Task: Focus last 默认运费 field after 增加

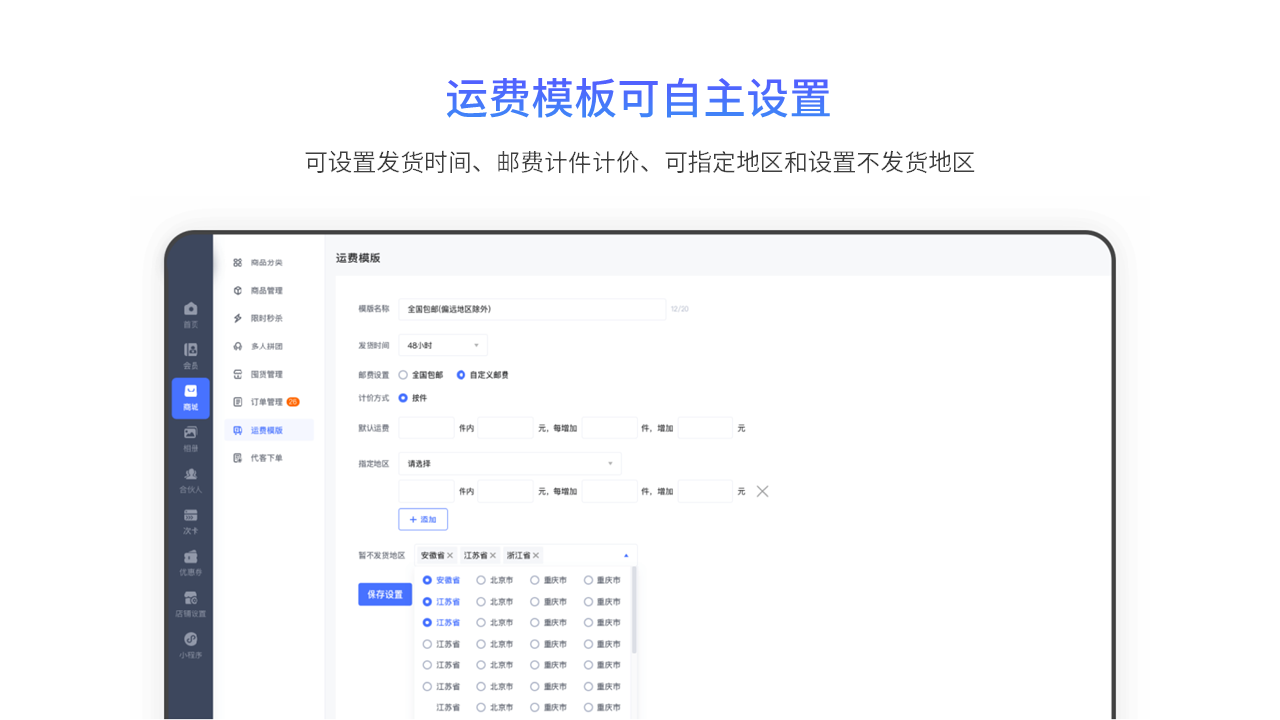Action: click(706, 428)
